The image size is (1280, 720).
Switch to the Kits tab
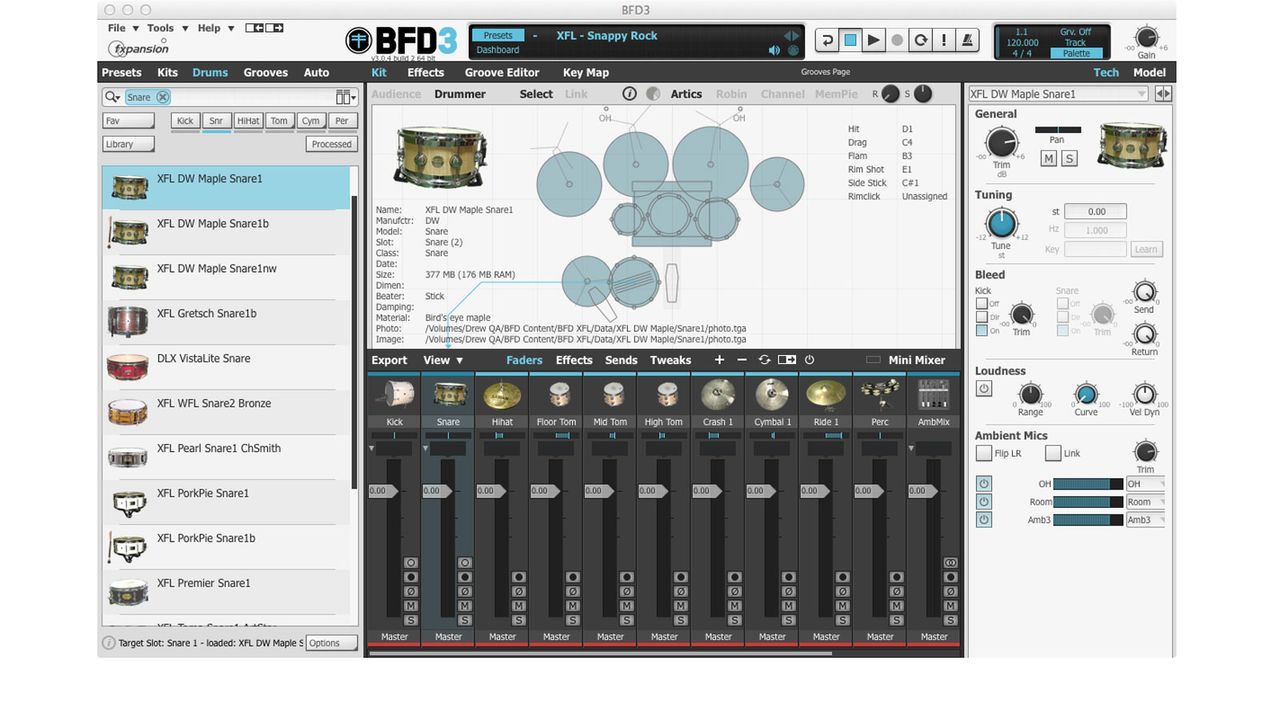pos(167,72)
